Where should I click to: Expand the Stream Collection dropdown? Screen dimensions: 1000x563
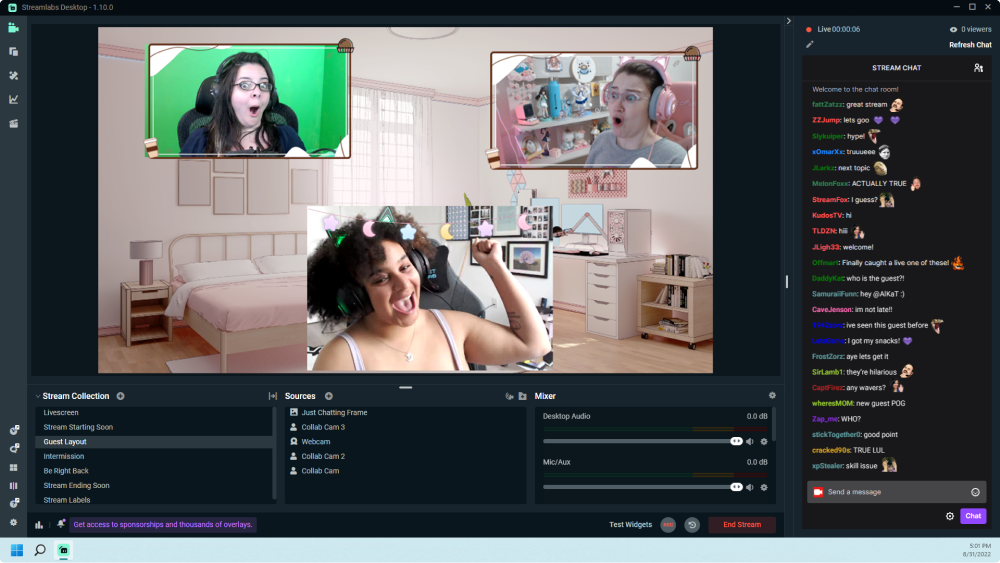tap(38, 396)
